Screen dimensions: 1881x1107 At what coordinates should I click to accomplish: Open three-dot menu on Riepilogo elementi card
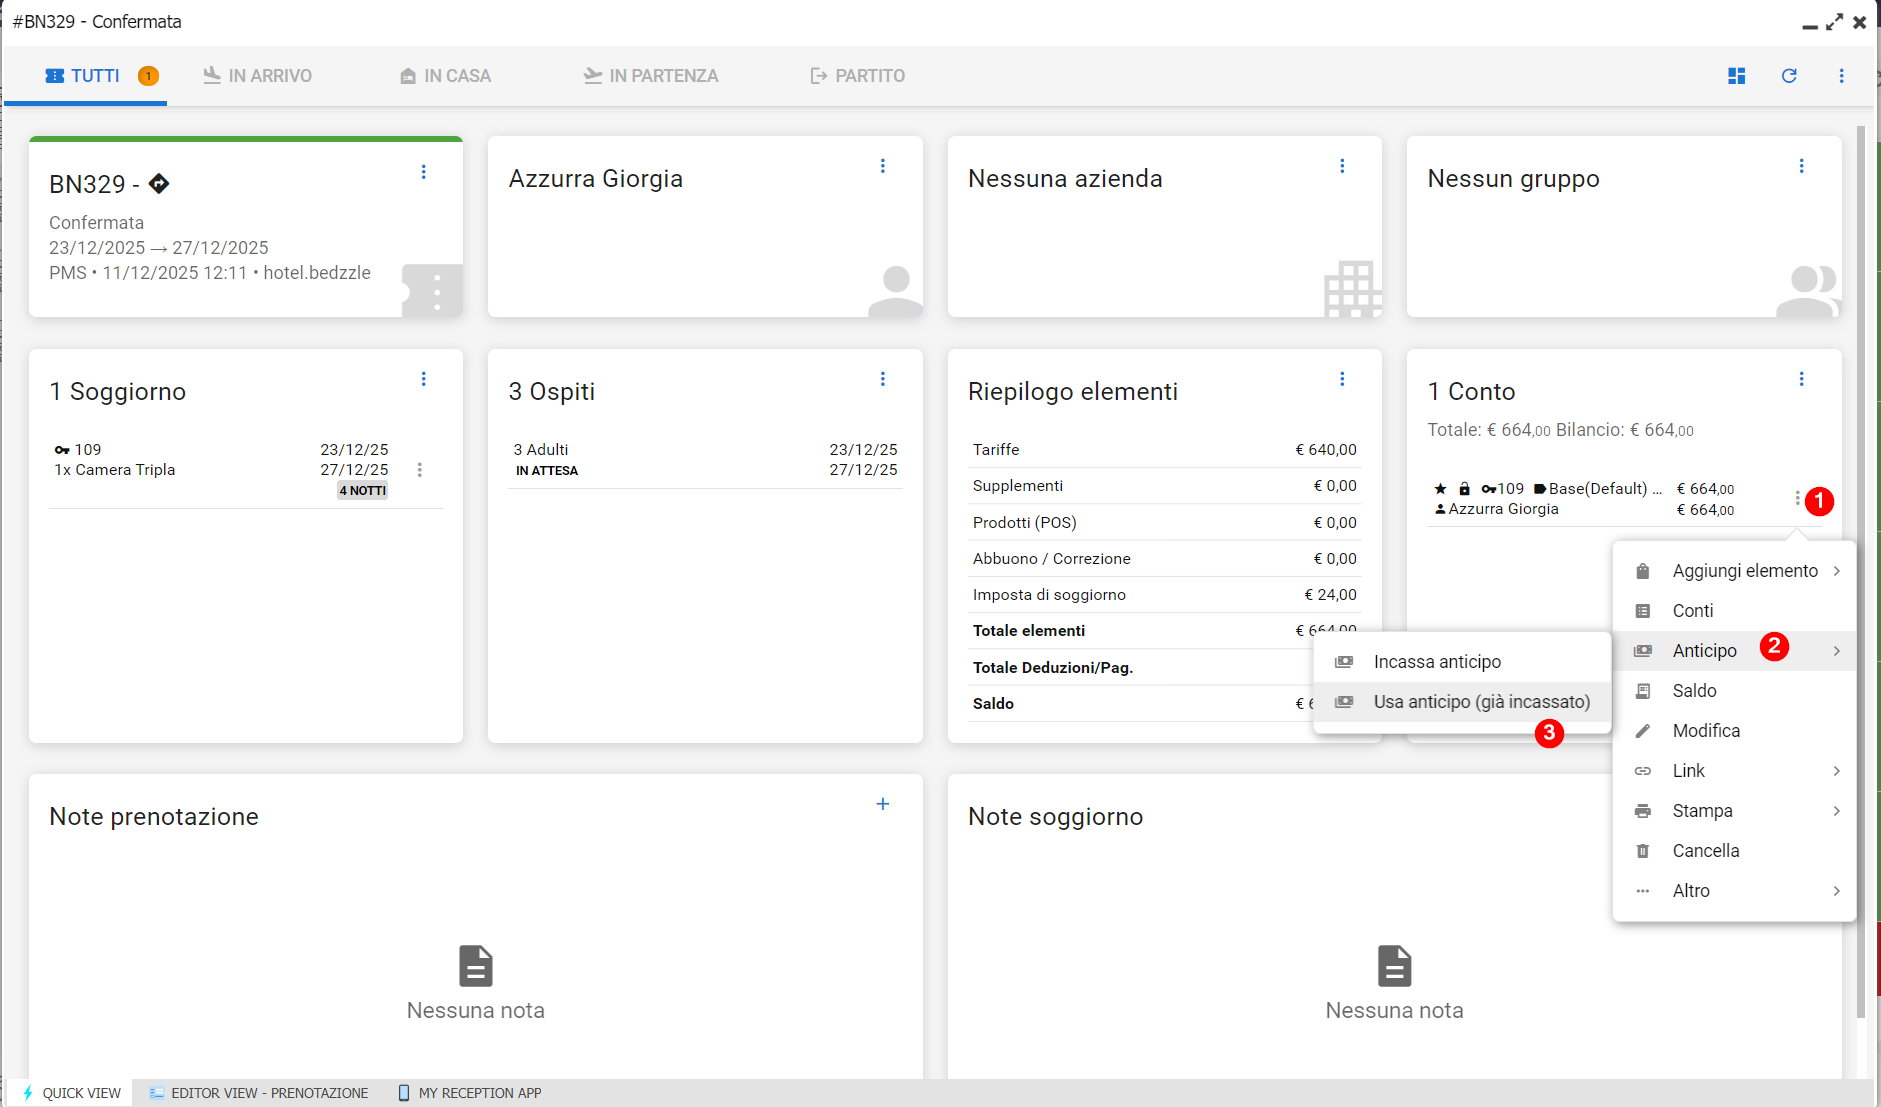(1342, 379)
